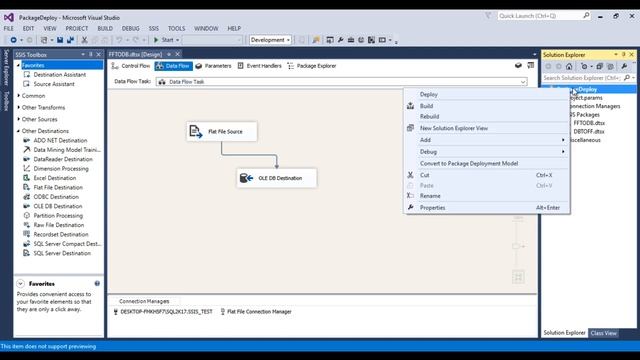Click the Visual Studio logo icon
640x360 pixels.
tap(9, 18)
